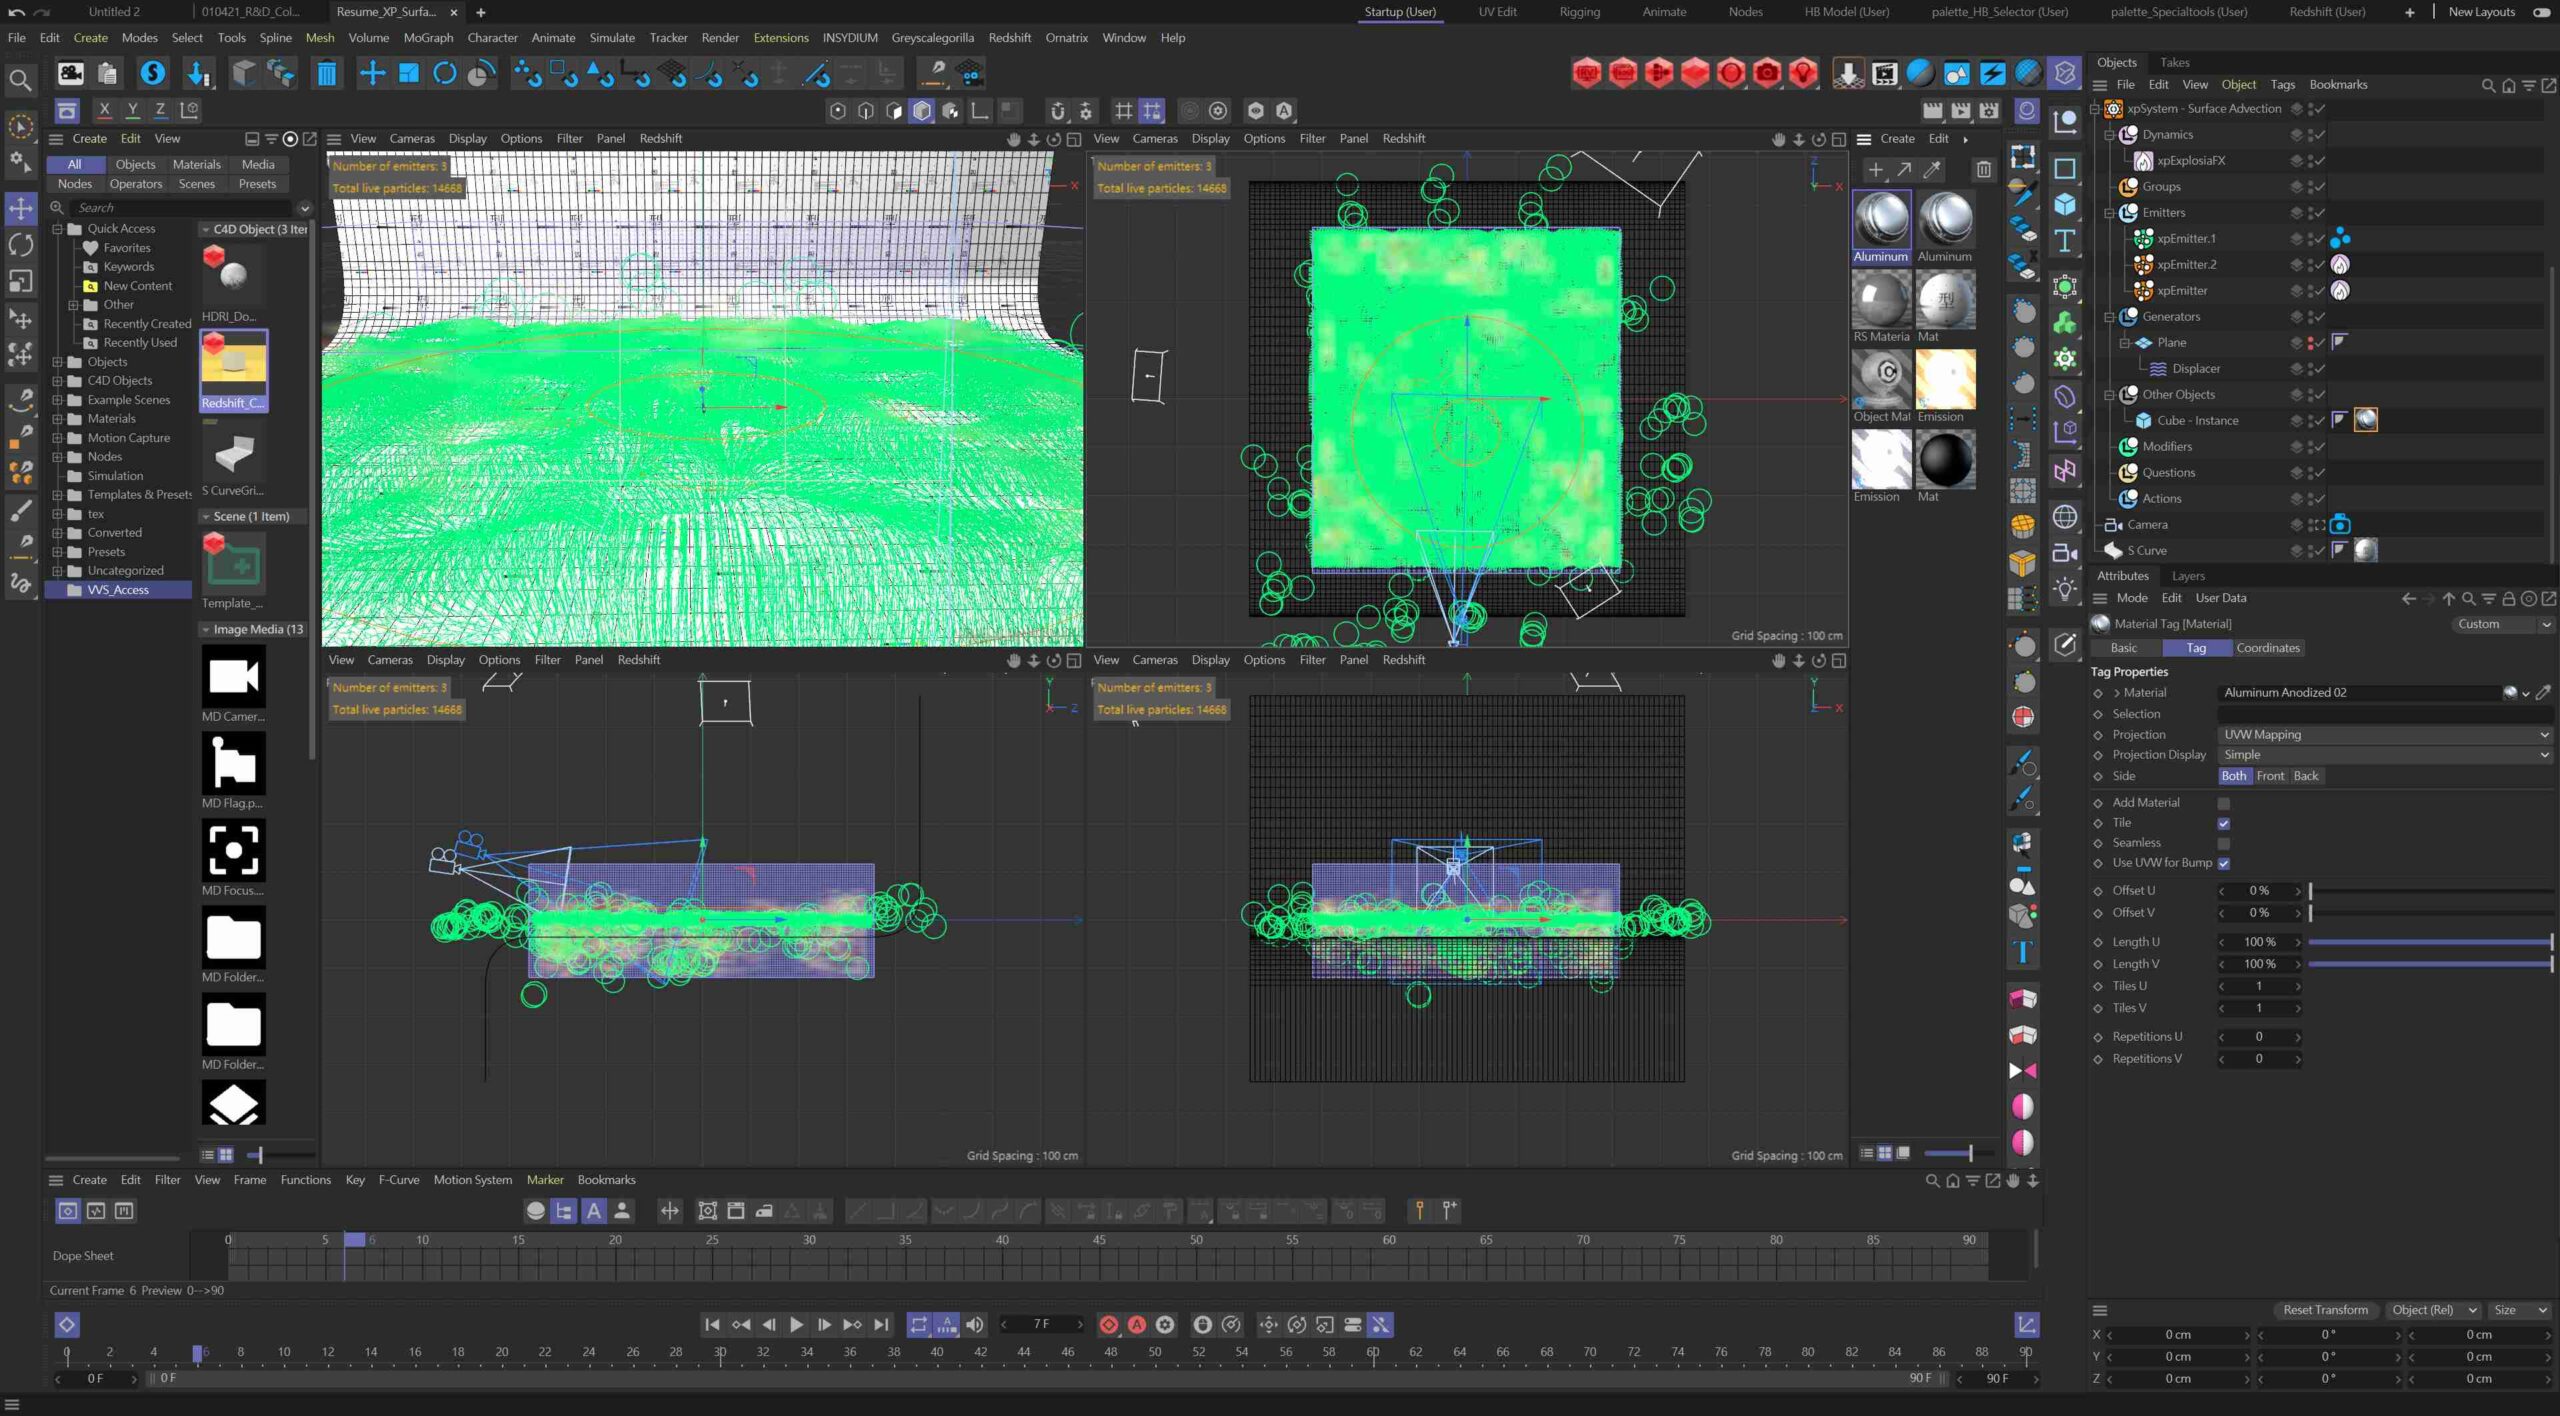This screenshot has height=1416, width=2560.
Task: Toggle the X axis lock icon
Action: pos(104,110)
